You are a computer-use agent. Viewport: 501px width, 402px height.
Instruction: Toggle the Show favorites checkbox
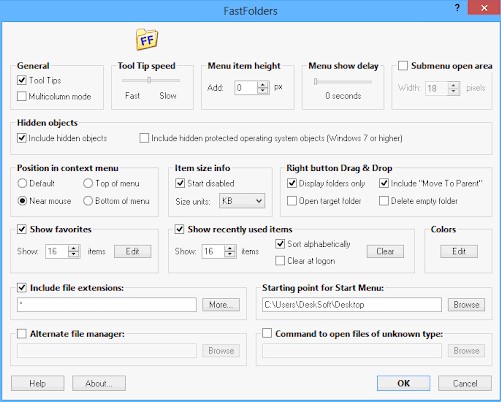(x=22, y=229)
